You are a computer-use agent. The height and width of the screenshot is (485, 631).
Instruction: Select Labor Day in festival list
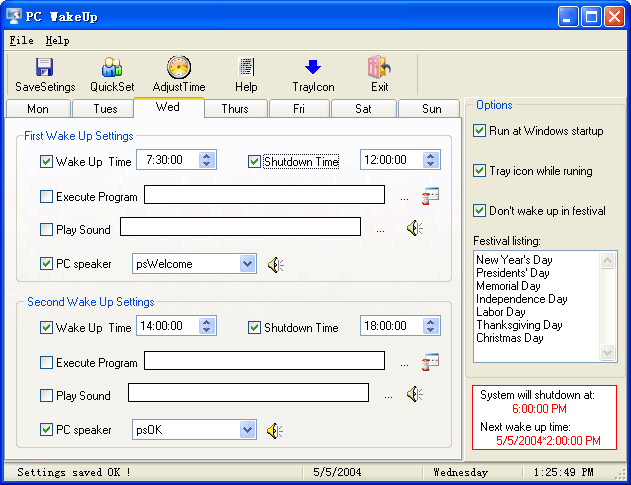click(501, 312)
